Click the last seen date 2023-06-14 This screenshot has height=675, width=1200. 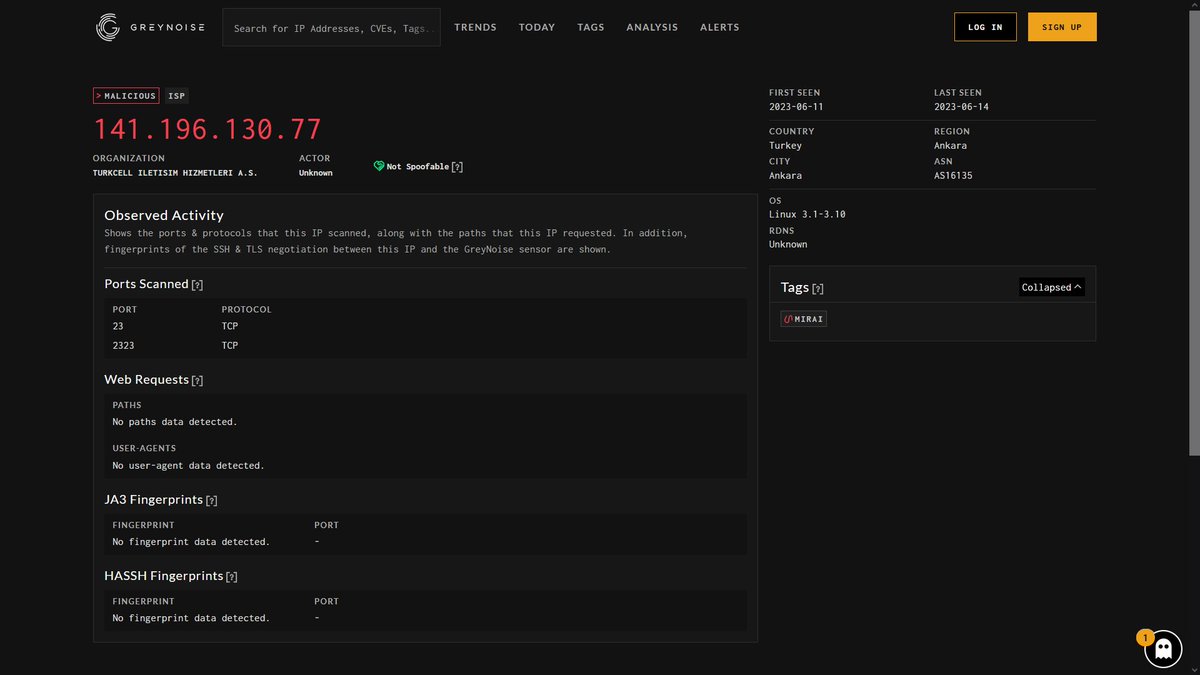point(961,107)
